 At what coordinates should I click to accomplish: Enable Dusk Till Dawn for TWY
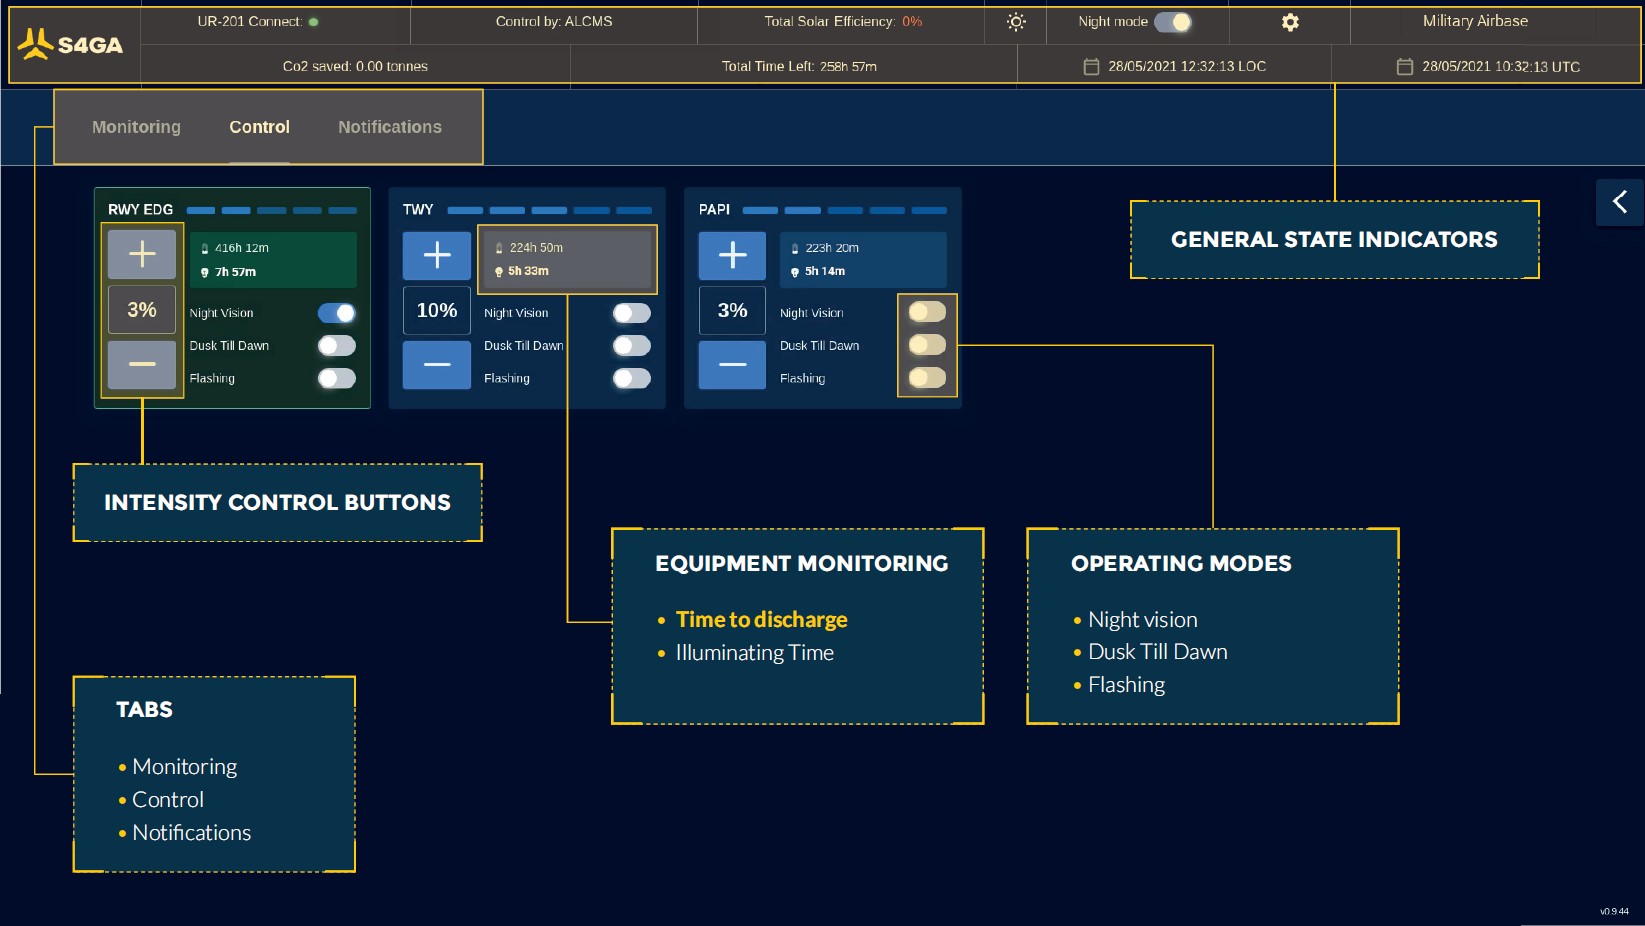(631, 345)
